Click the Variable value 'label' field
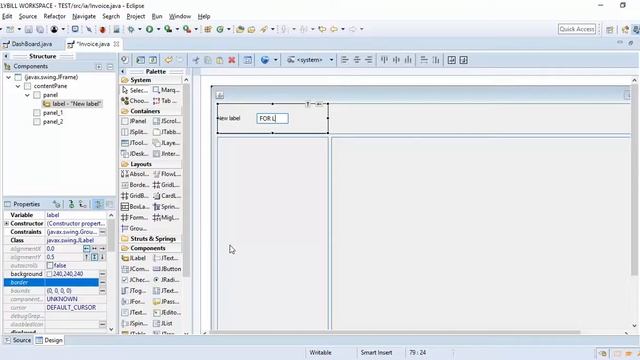 pos(76,215)
